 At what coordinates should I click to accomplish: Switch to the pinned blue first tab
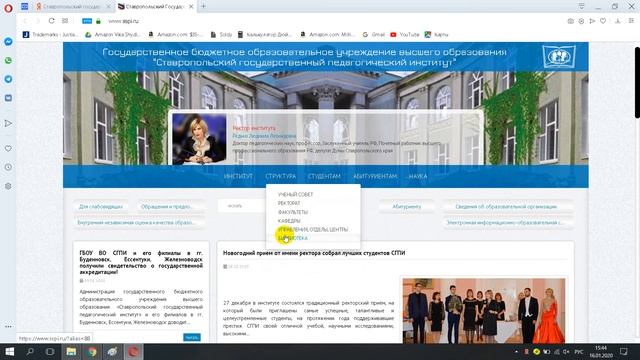(x=24, y=6)
